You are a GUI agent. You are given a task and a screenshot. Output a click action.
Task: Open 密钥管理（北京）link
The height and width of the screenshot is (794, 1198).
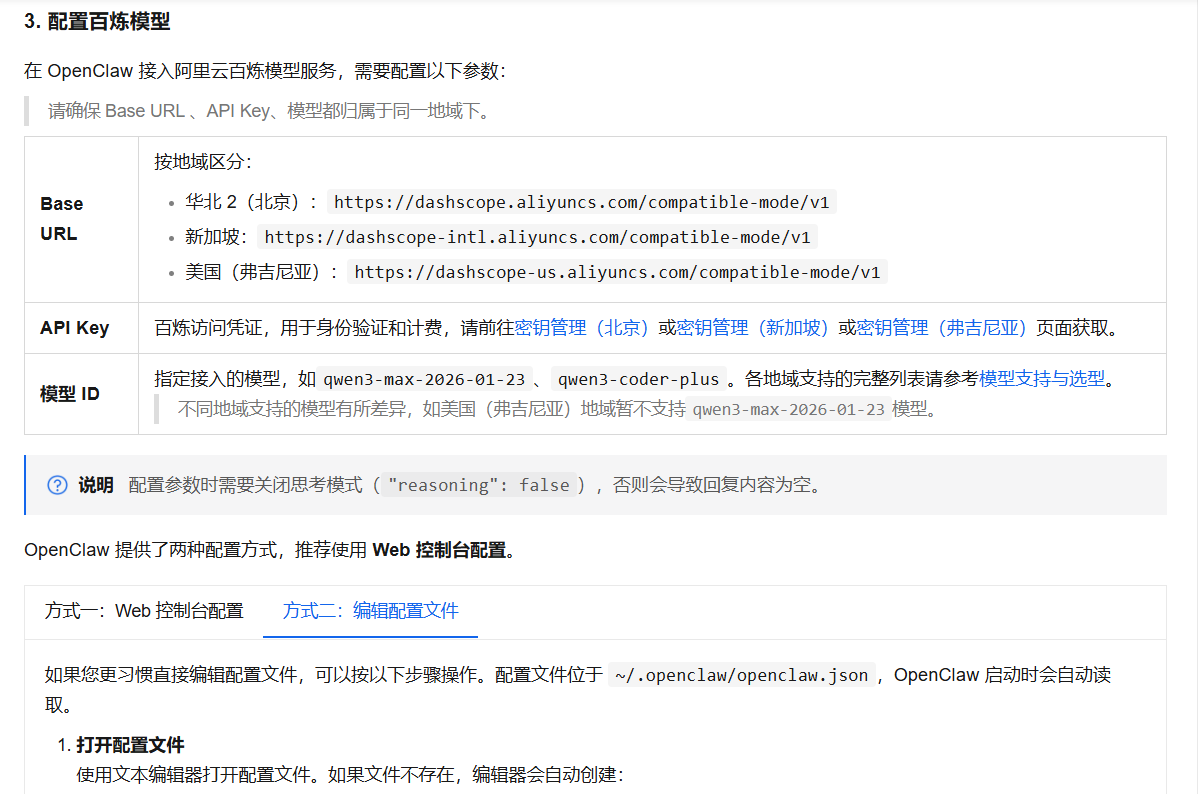point(581,328)
